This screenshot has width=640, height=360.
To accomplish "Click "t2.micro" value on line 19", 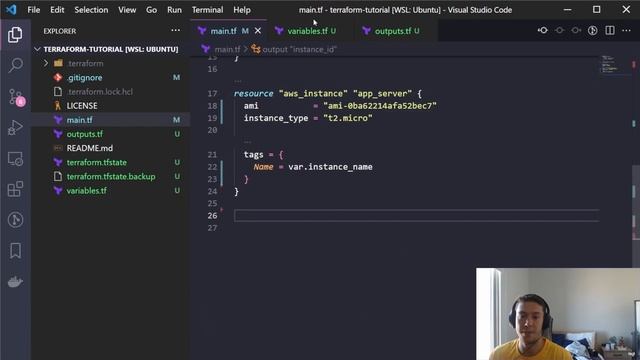I will tap(348, 118).
